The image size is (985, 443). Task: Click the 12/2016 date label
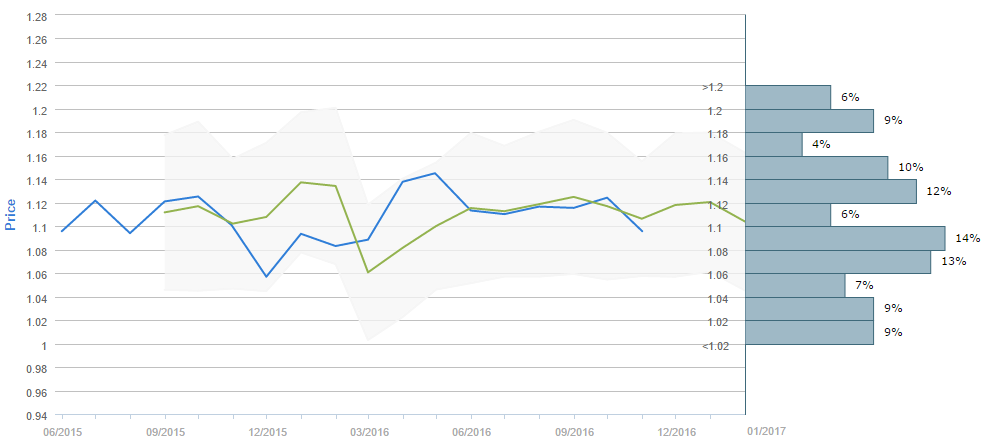coord(676,432)
